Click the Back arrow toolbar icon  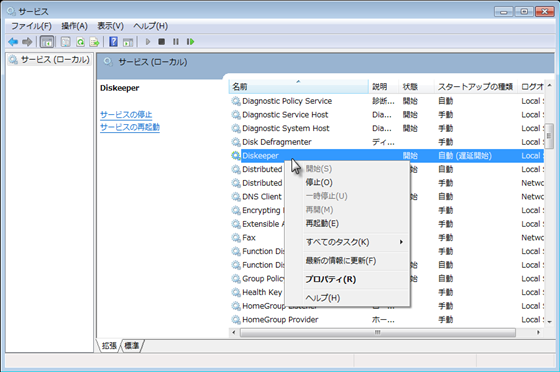13,42
